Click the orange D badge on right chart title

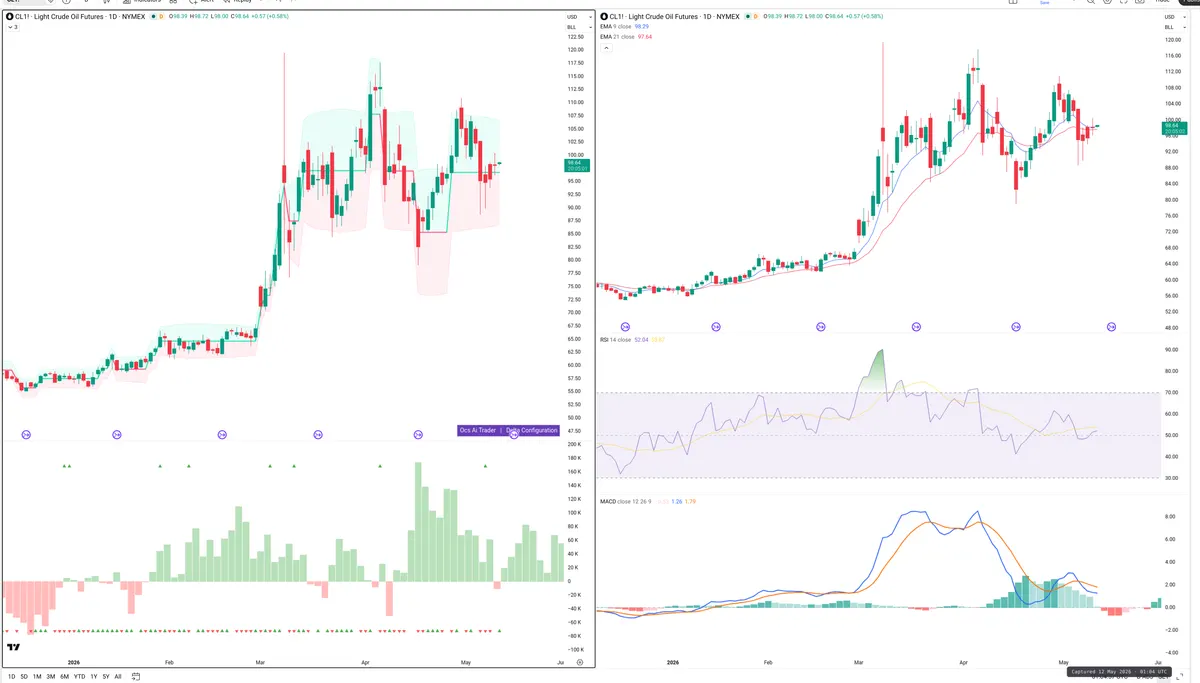point(755,17)
